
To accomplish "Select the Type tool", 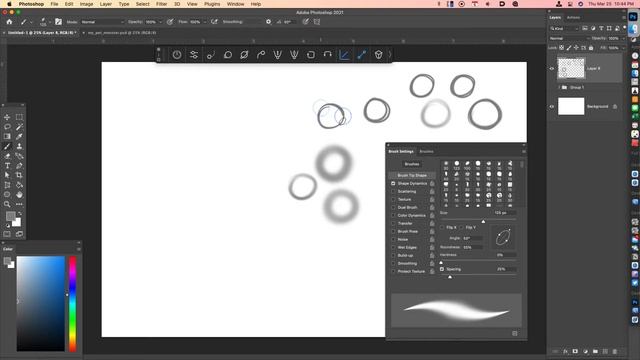I will 7,166.
